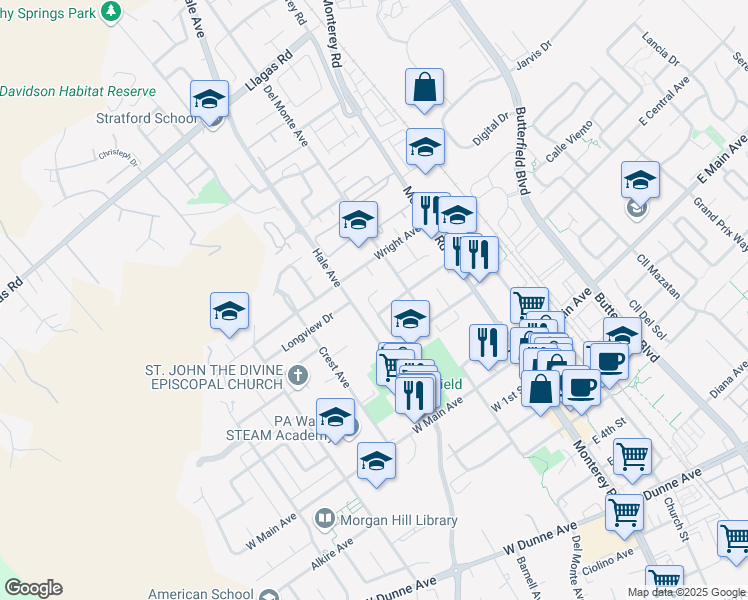
Task: Click the E 4th St street label
Action: tap(609, 431)
